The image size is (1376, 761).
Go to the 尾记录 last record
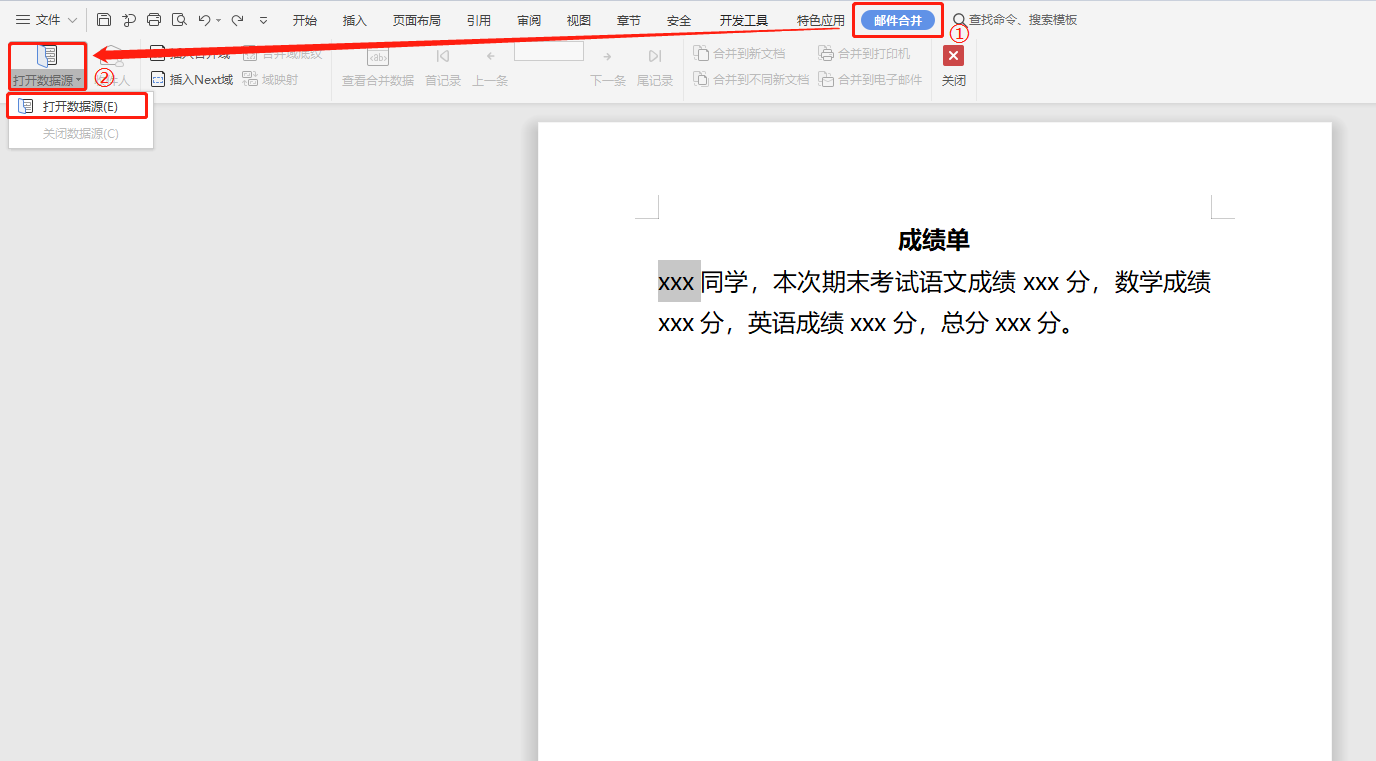655,57
